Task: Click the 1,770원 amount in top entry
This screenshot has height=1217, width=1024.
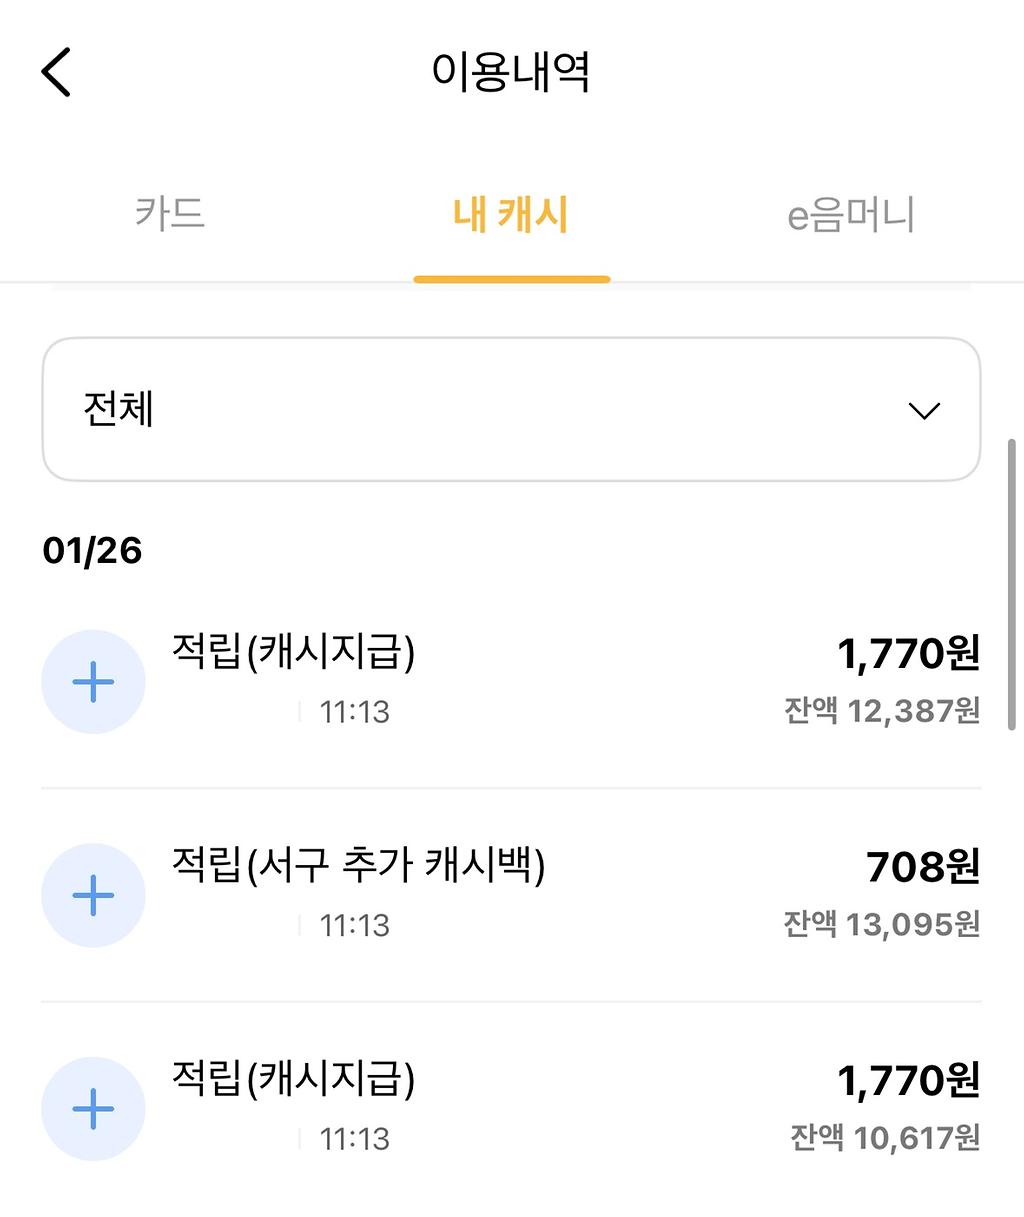Action: [x=908, y=654]
